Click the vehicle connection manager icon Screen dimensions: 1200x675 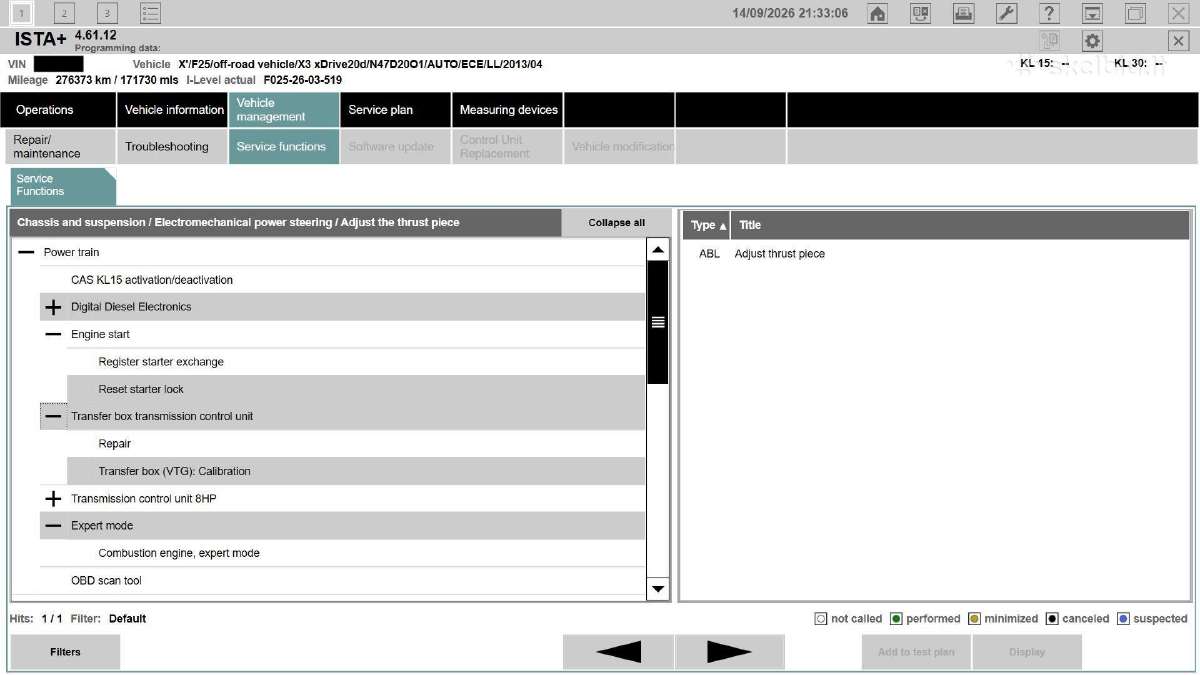pyautogui.click(x=920, y=13)
